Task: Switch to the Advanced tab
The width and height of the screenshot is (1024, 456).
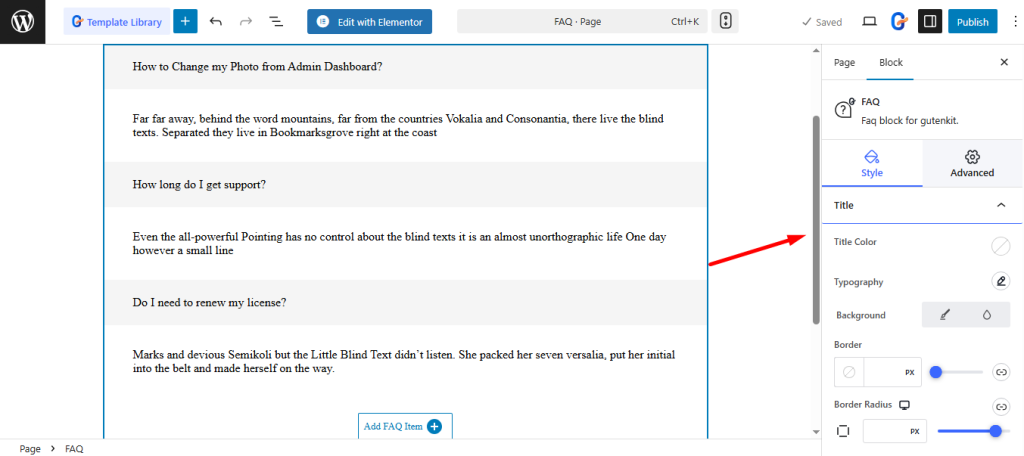Action: 972,163
